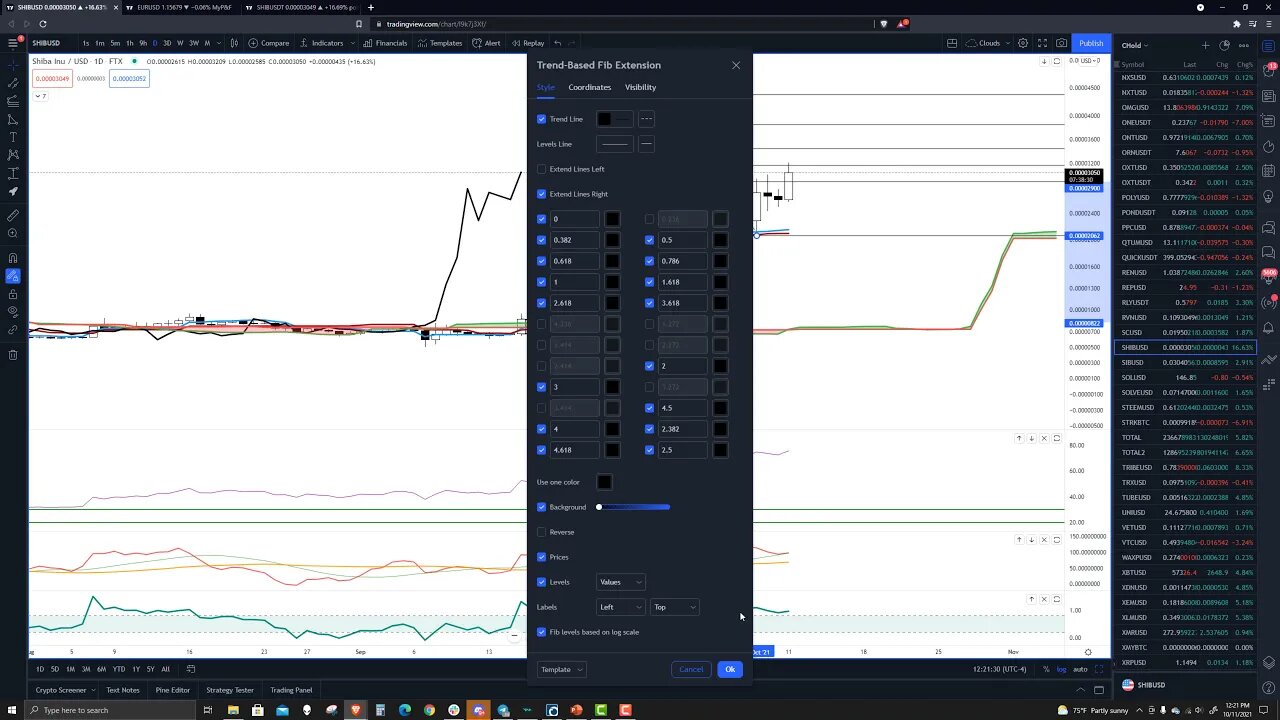Expand the Template dropdown
Screen dimensions: 1280x720
click(x=562, y=669)
